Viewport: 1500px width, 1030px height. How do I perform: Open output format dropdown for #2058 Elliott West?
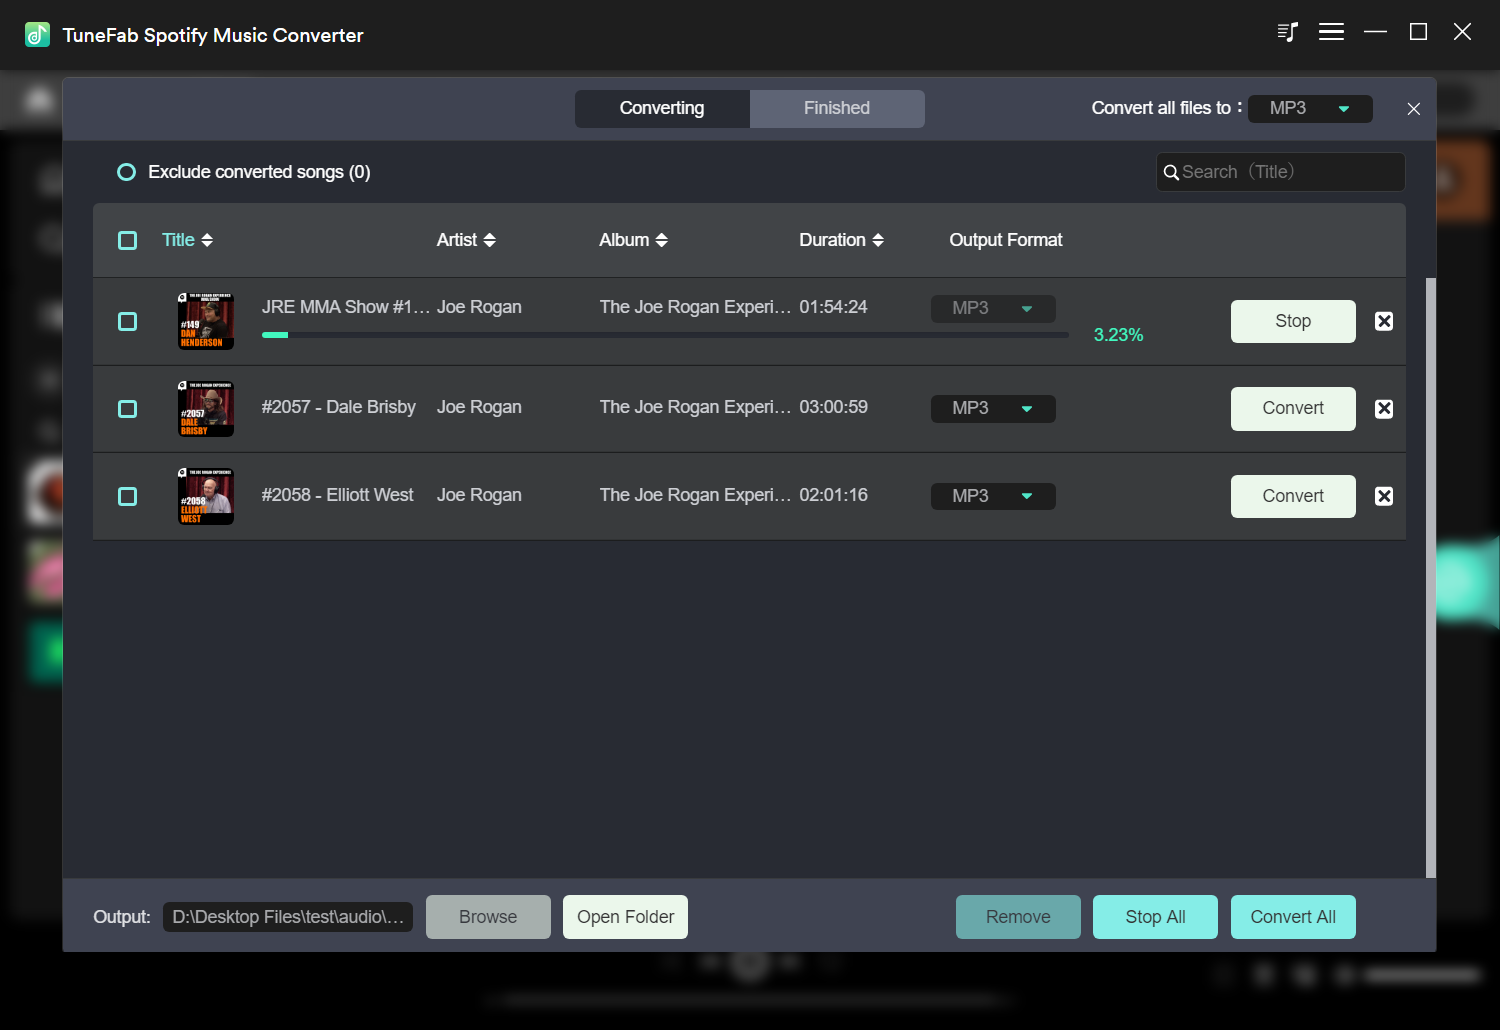[992, 496]
